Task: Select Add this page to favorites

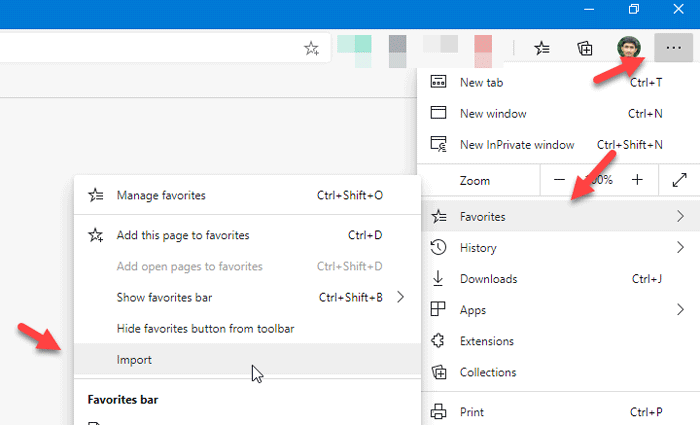Action: (x=247, y=235)
